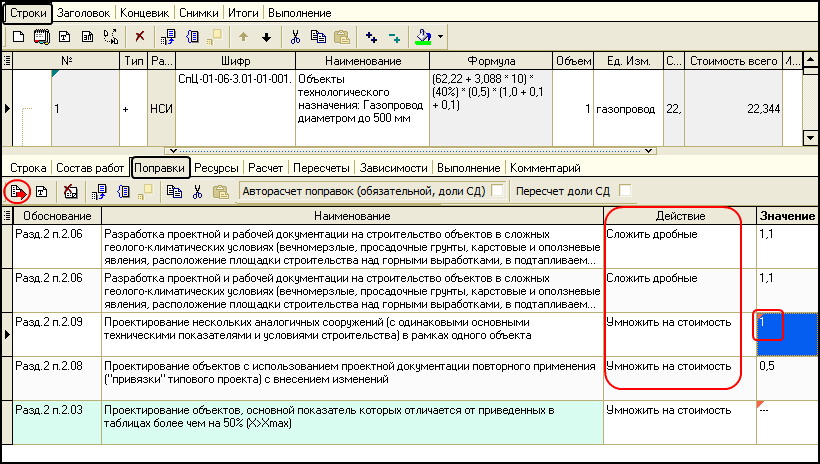Click the scroll down arrow of upper table
820x464 pixels.
coord(810,136)
